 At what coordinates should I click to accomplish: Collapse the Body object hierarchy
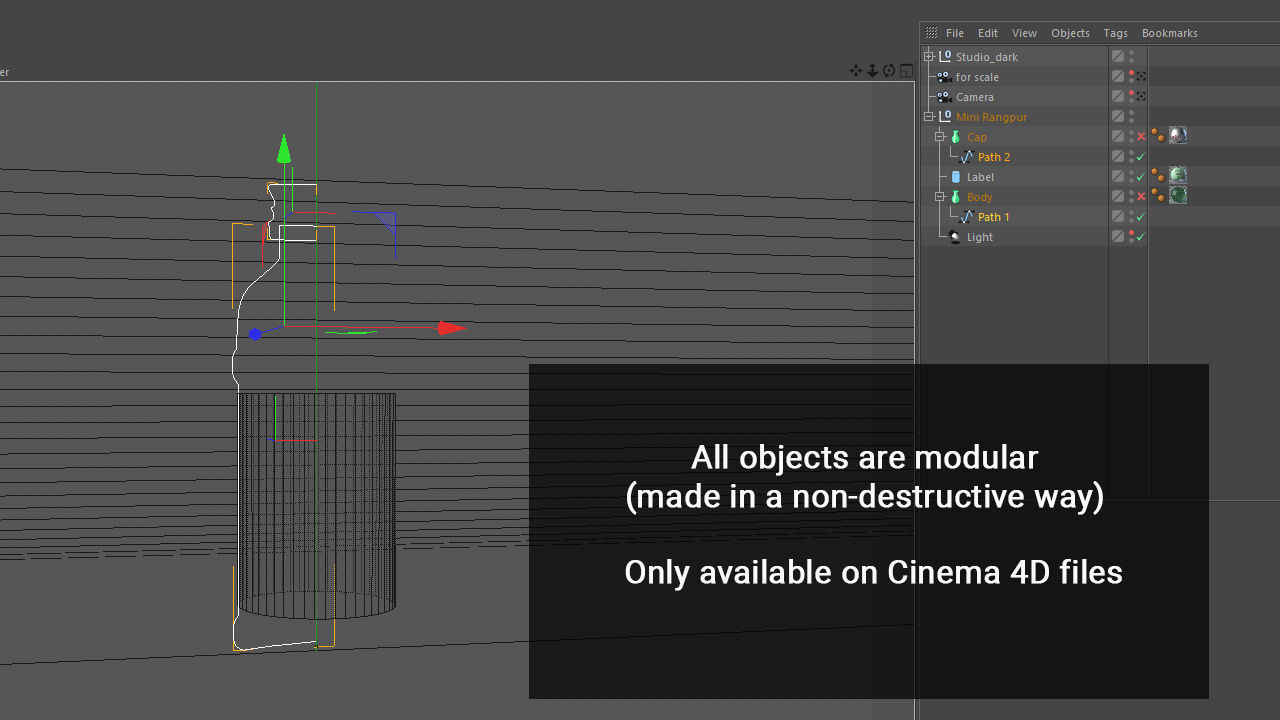point(940,197)
